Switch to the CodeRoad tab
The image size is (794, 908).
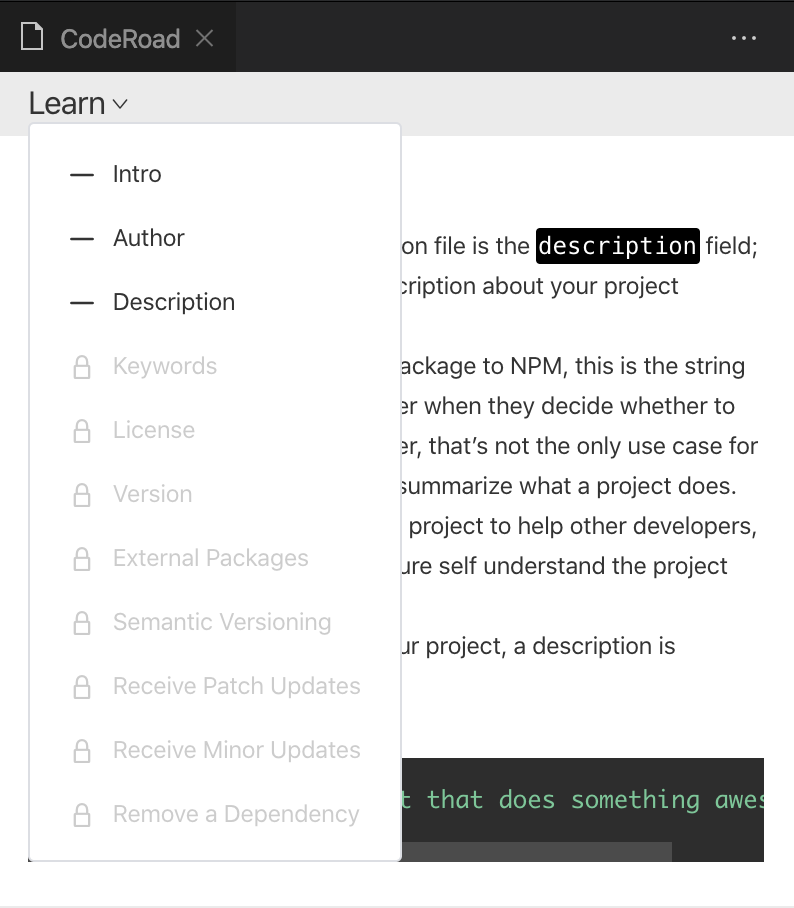coord(118,38)
